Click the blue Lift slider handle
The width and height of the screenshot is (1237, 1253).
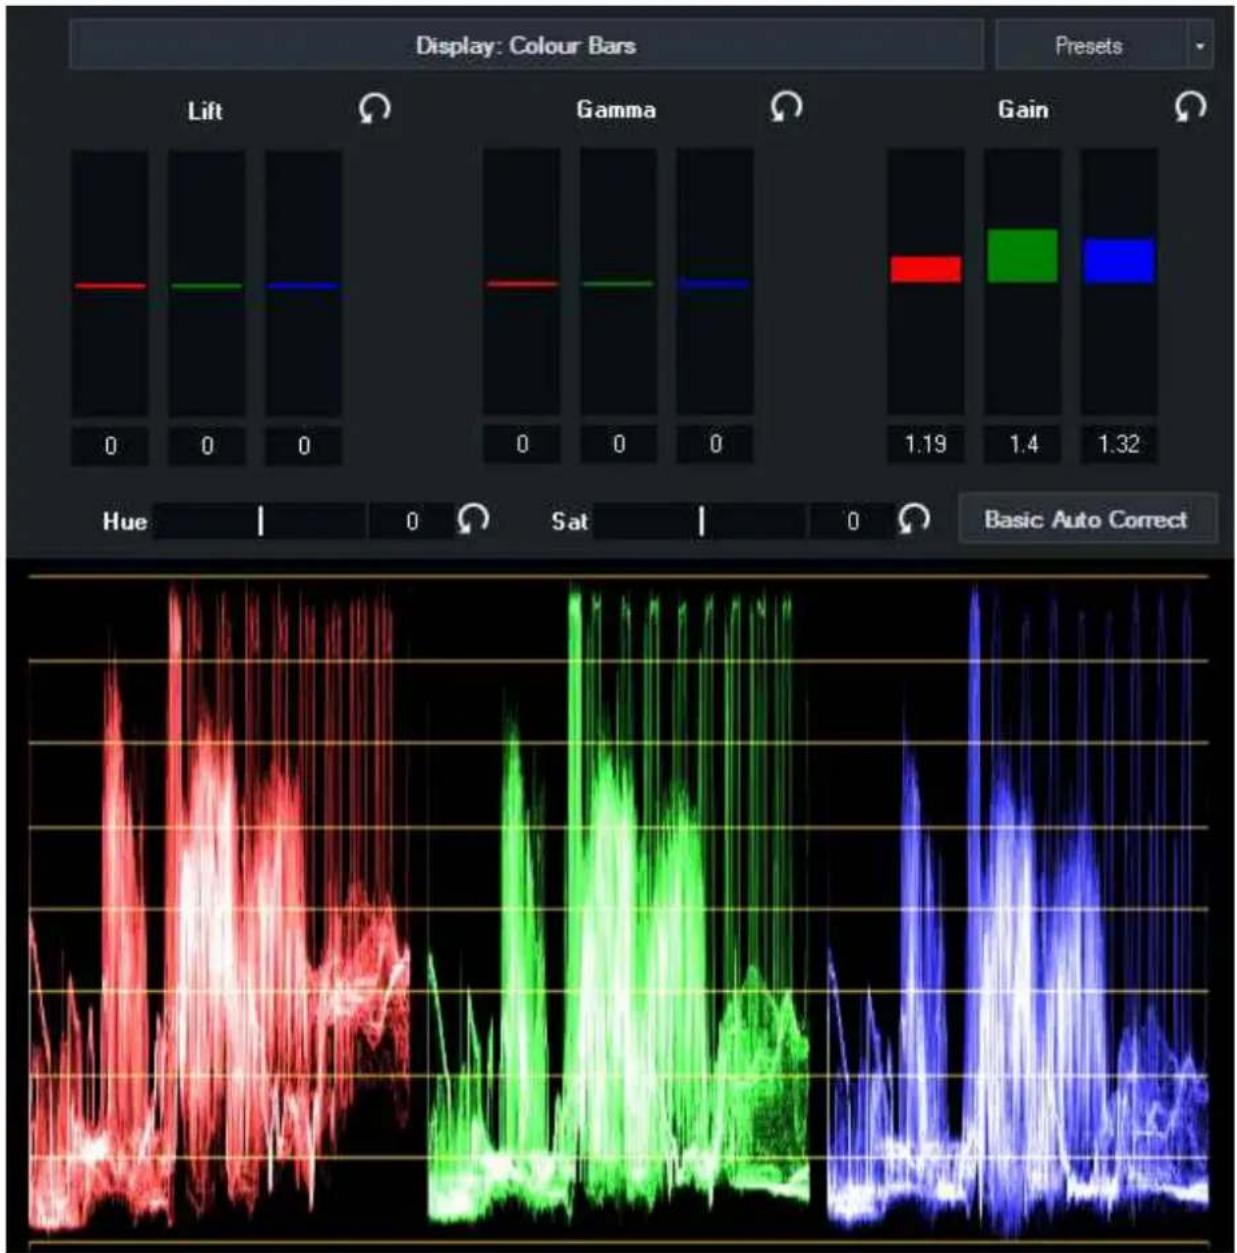(304, 286)
